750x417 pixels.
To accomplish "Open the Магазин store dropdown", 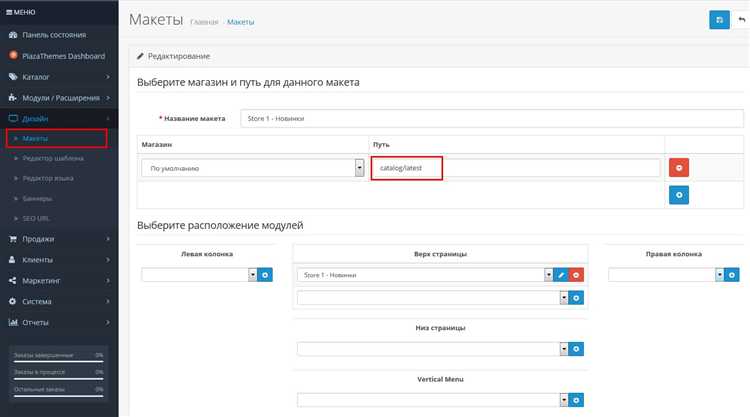I will [x=252, y=168].
